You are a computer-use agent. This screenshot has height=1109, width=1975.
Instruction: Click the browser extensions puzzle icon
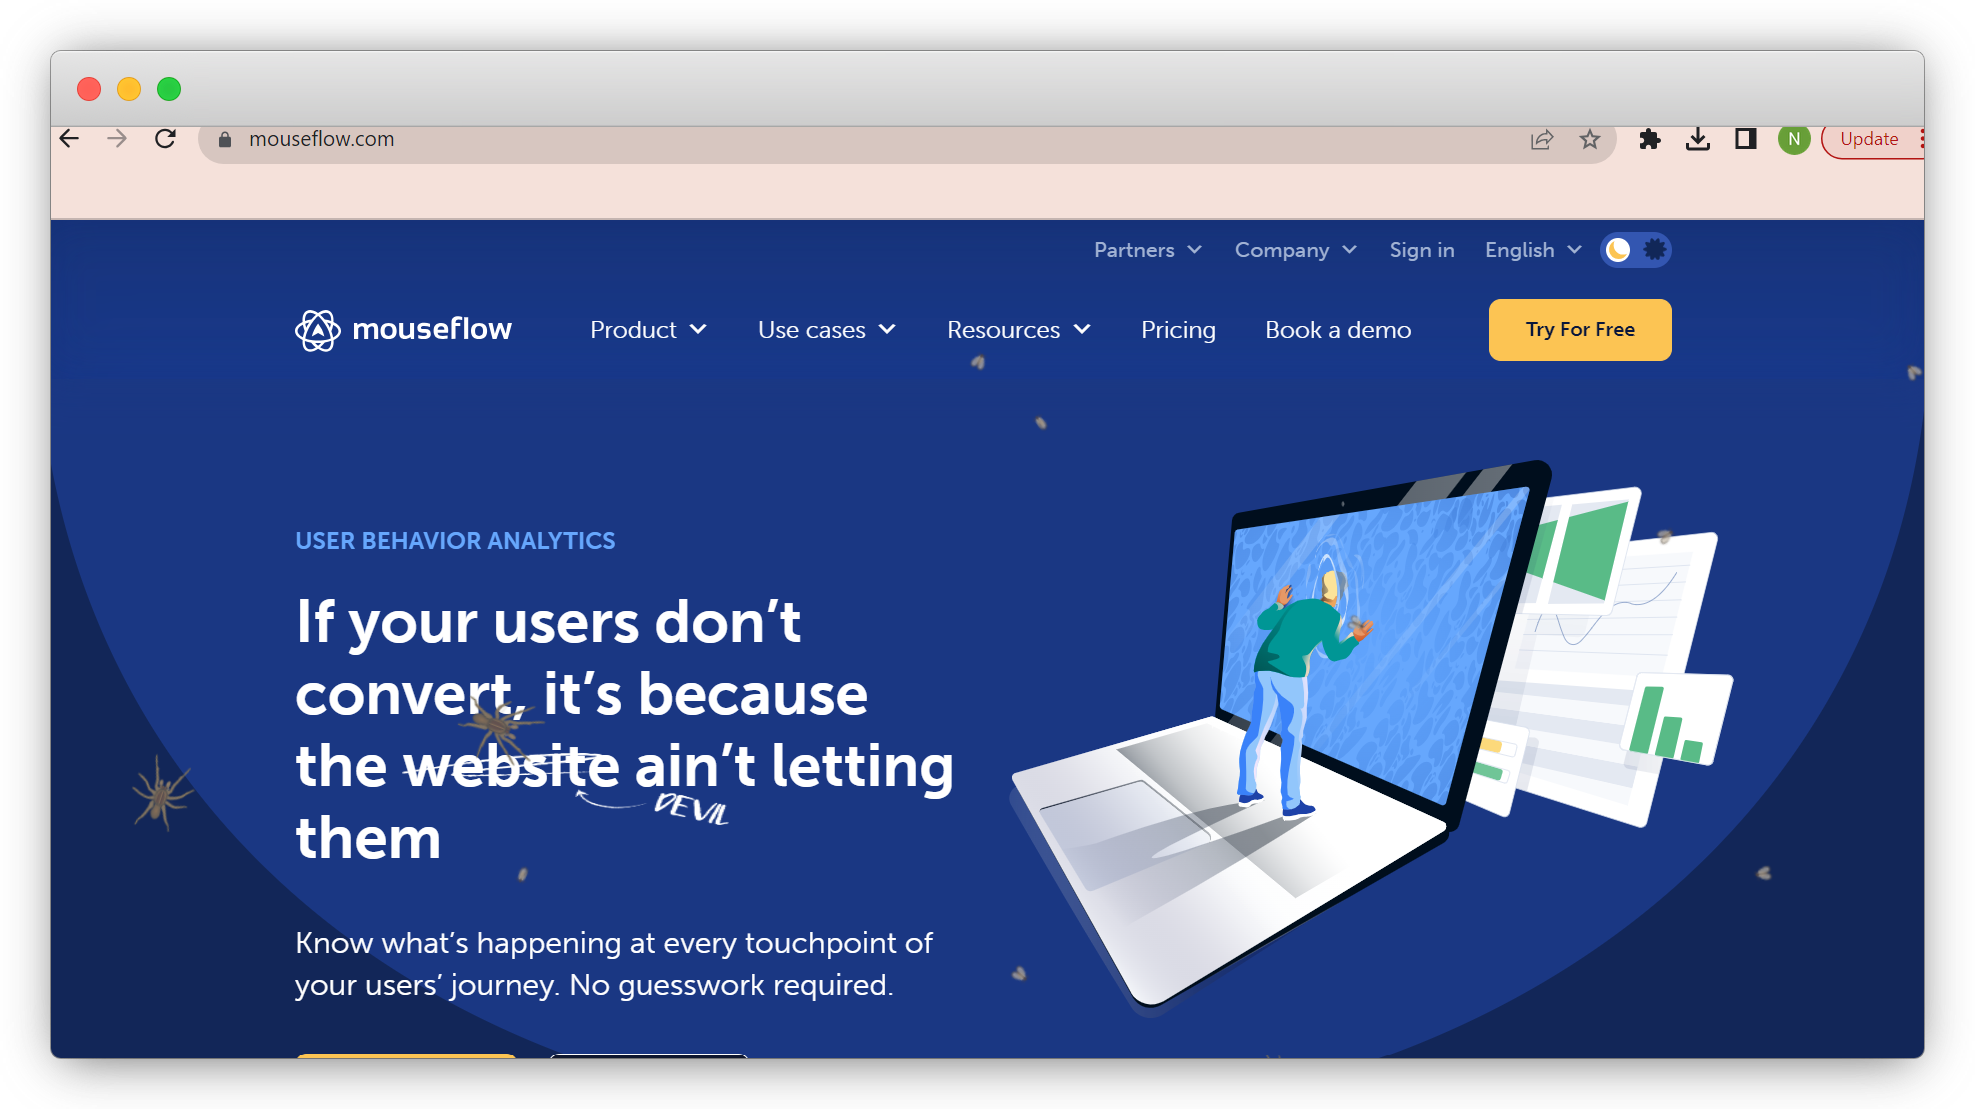tap(1647, 138)
